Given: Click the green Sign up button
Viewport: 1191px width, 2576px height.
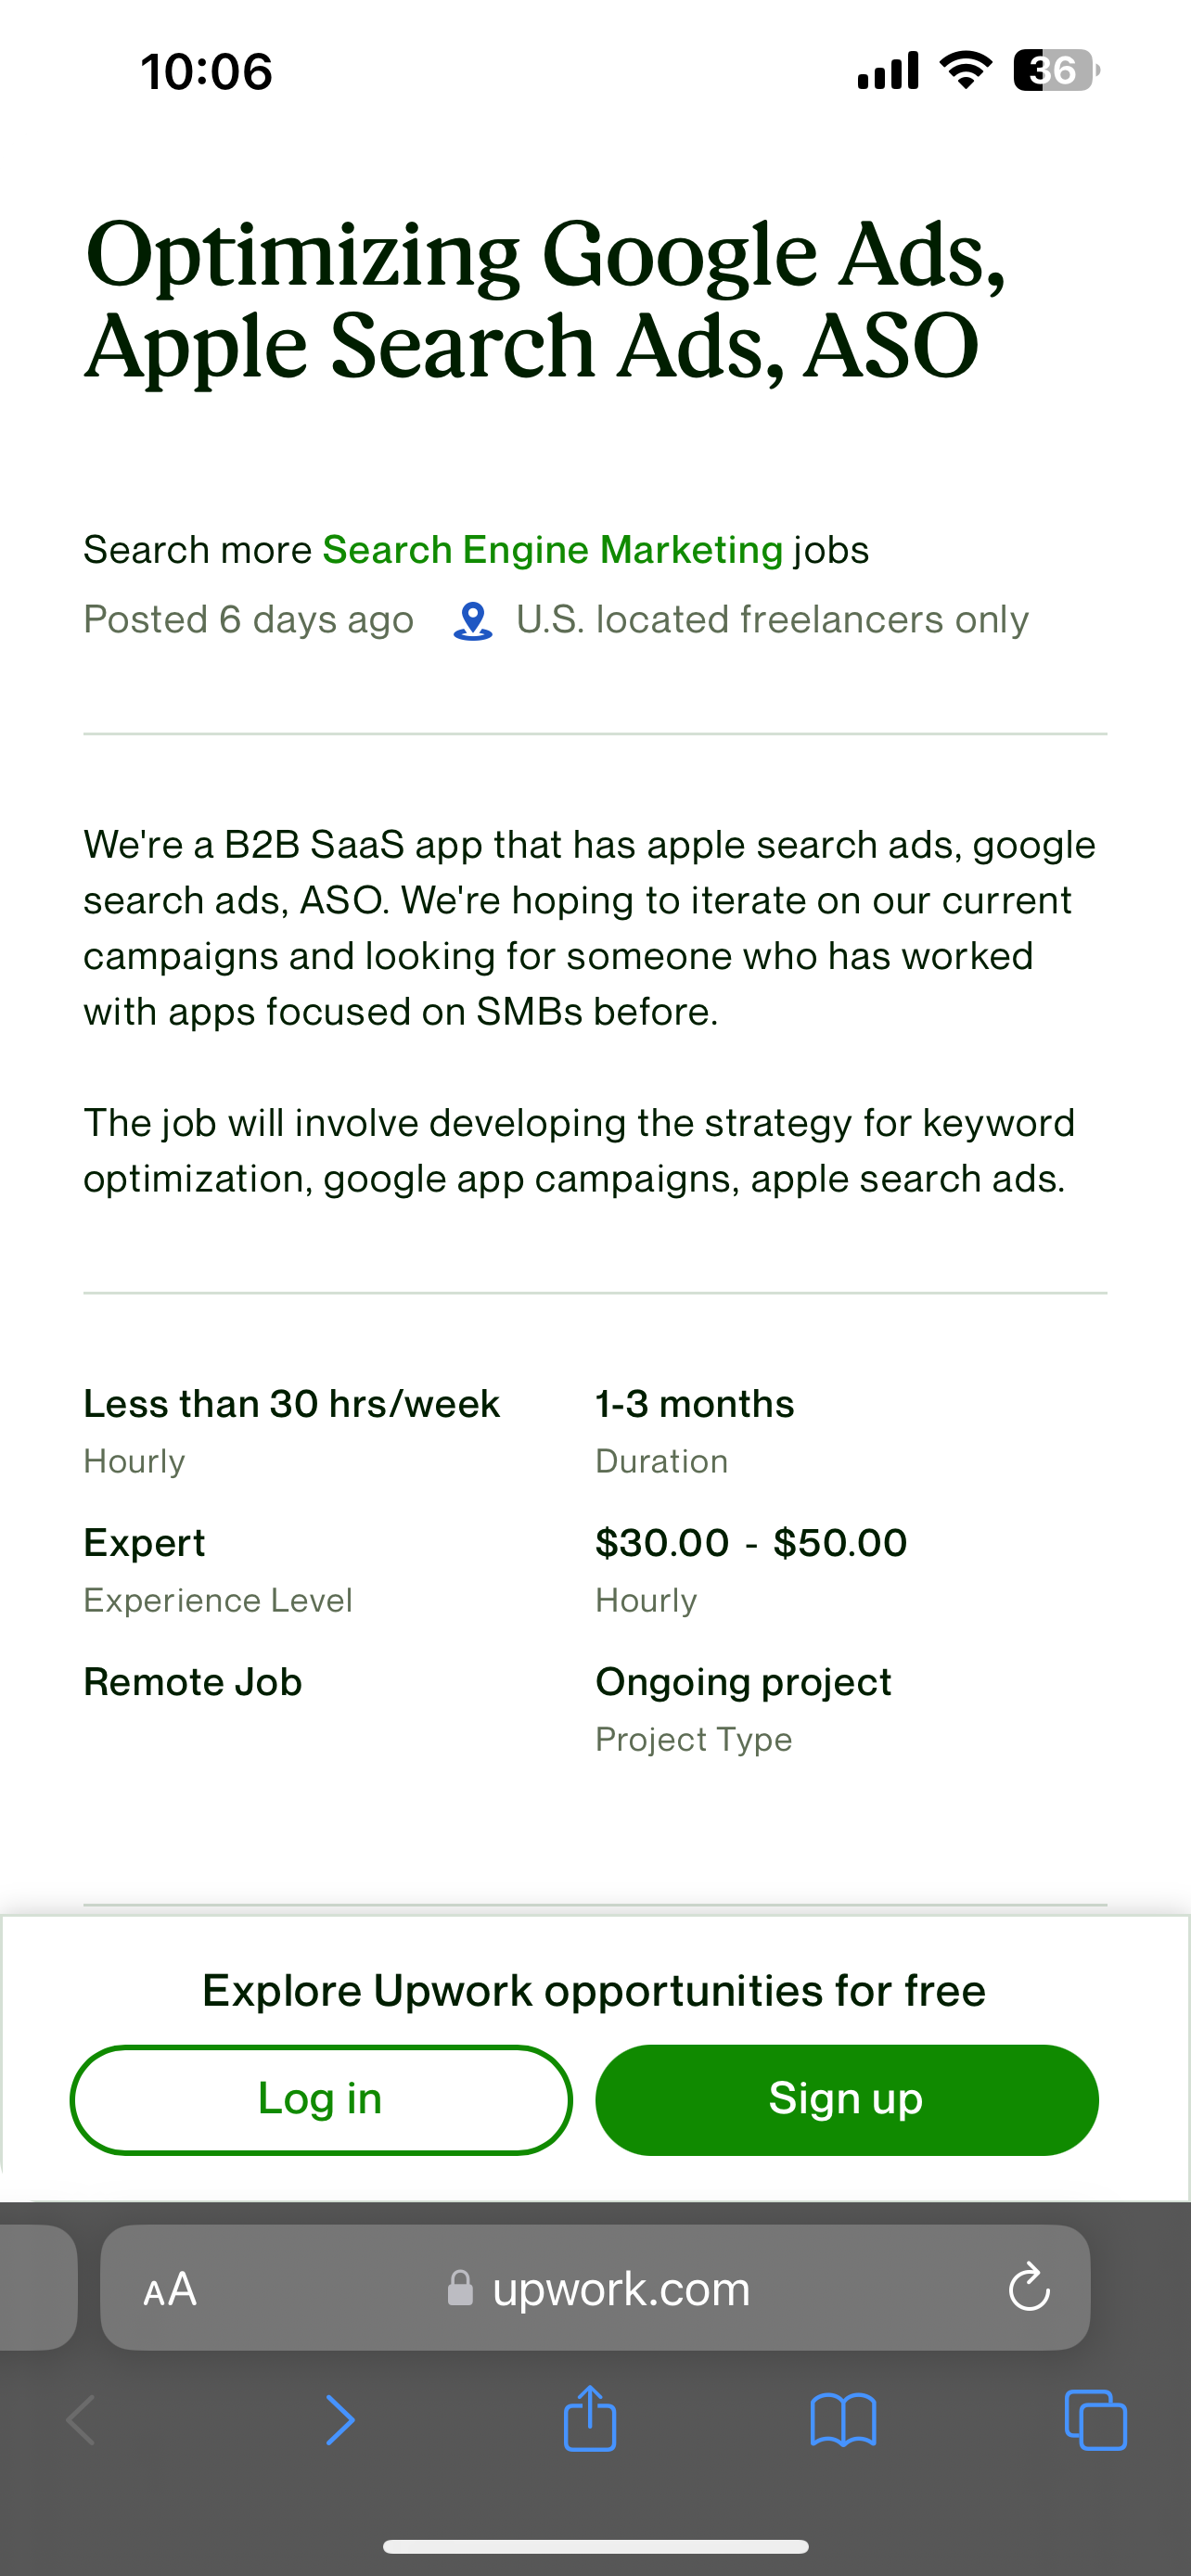Looking at the screenshot, I should click(846, 2100).
